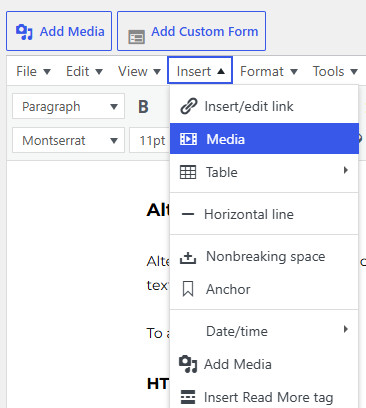Open the View menu
The height and width of the screenshot is (408, 366).
click(x=139, y=71)
